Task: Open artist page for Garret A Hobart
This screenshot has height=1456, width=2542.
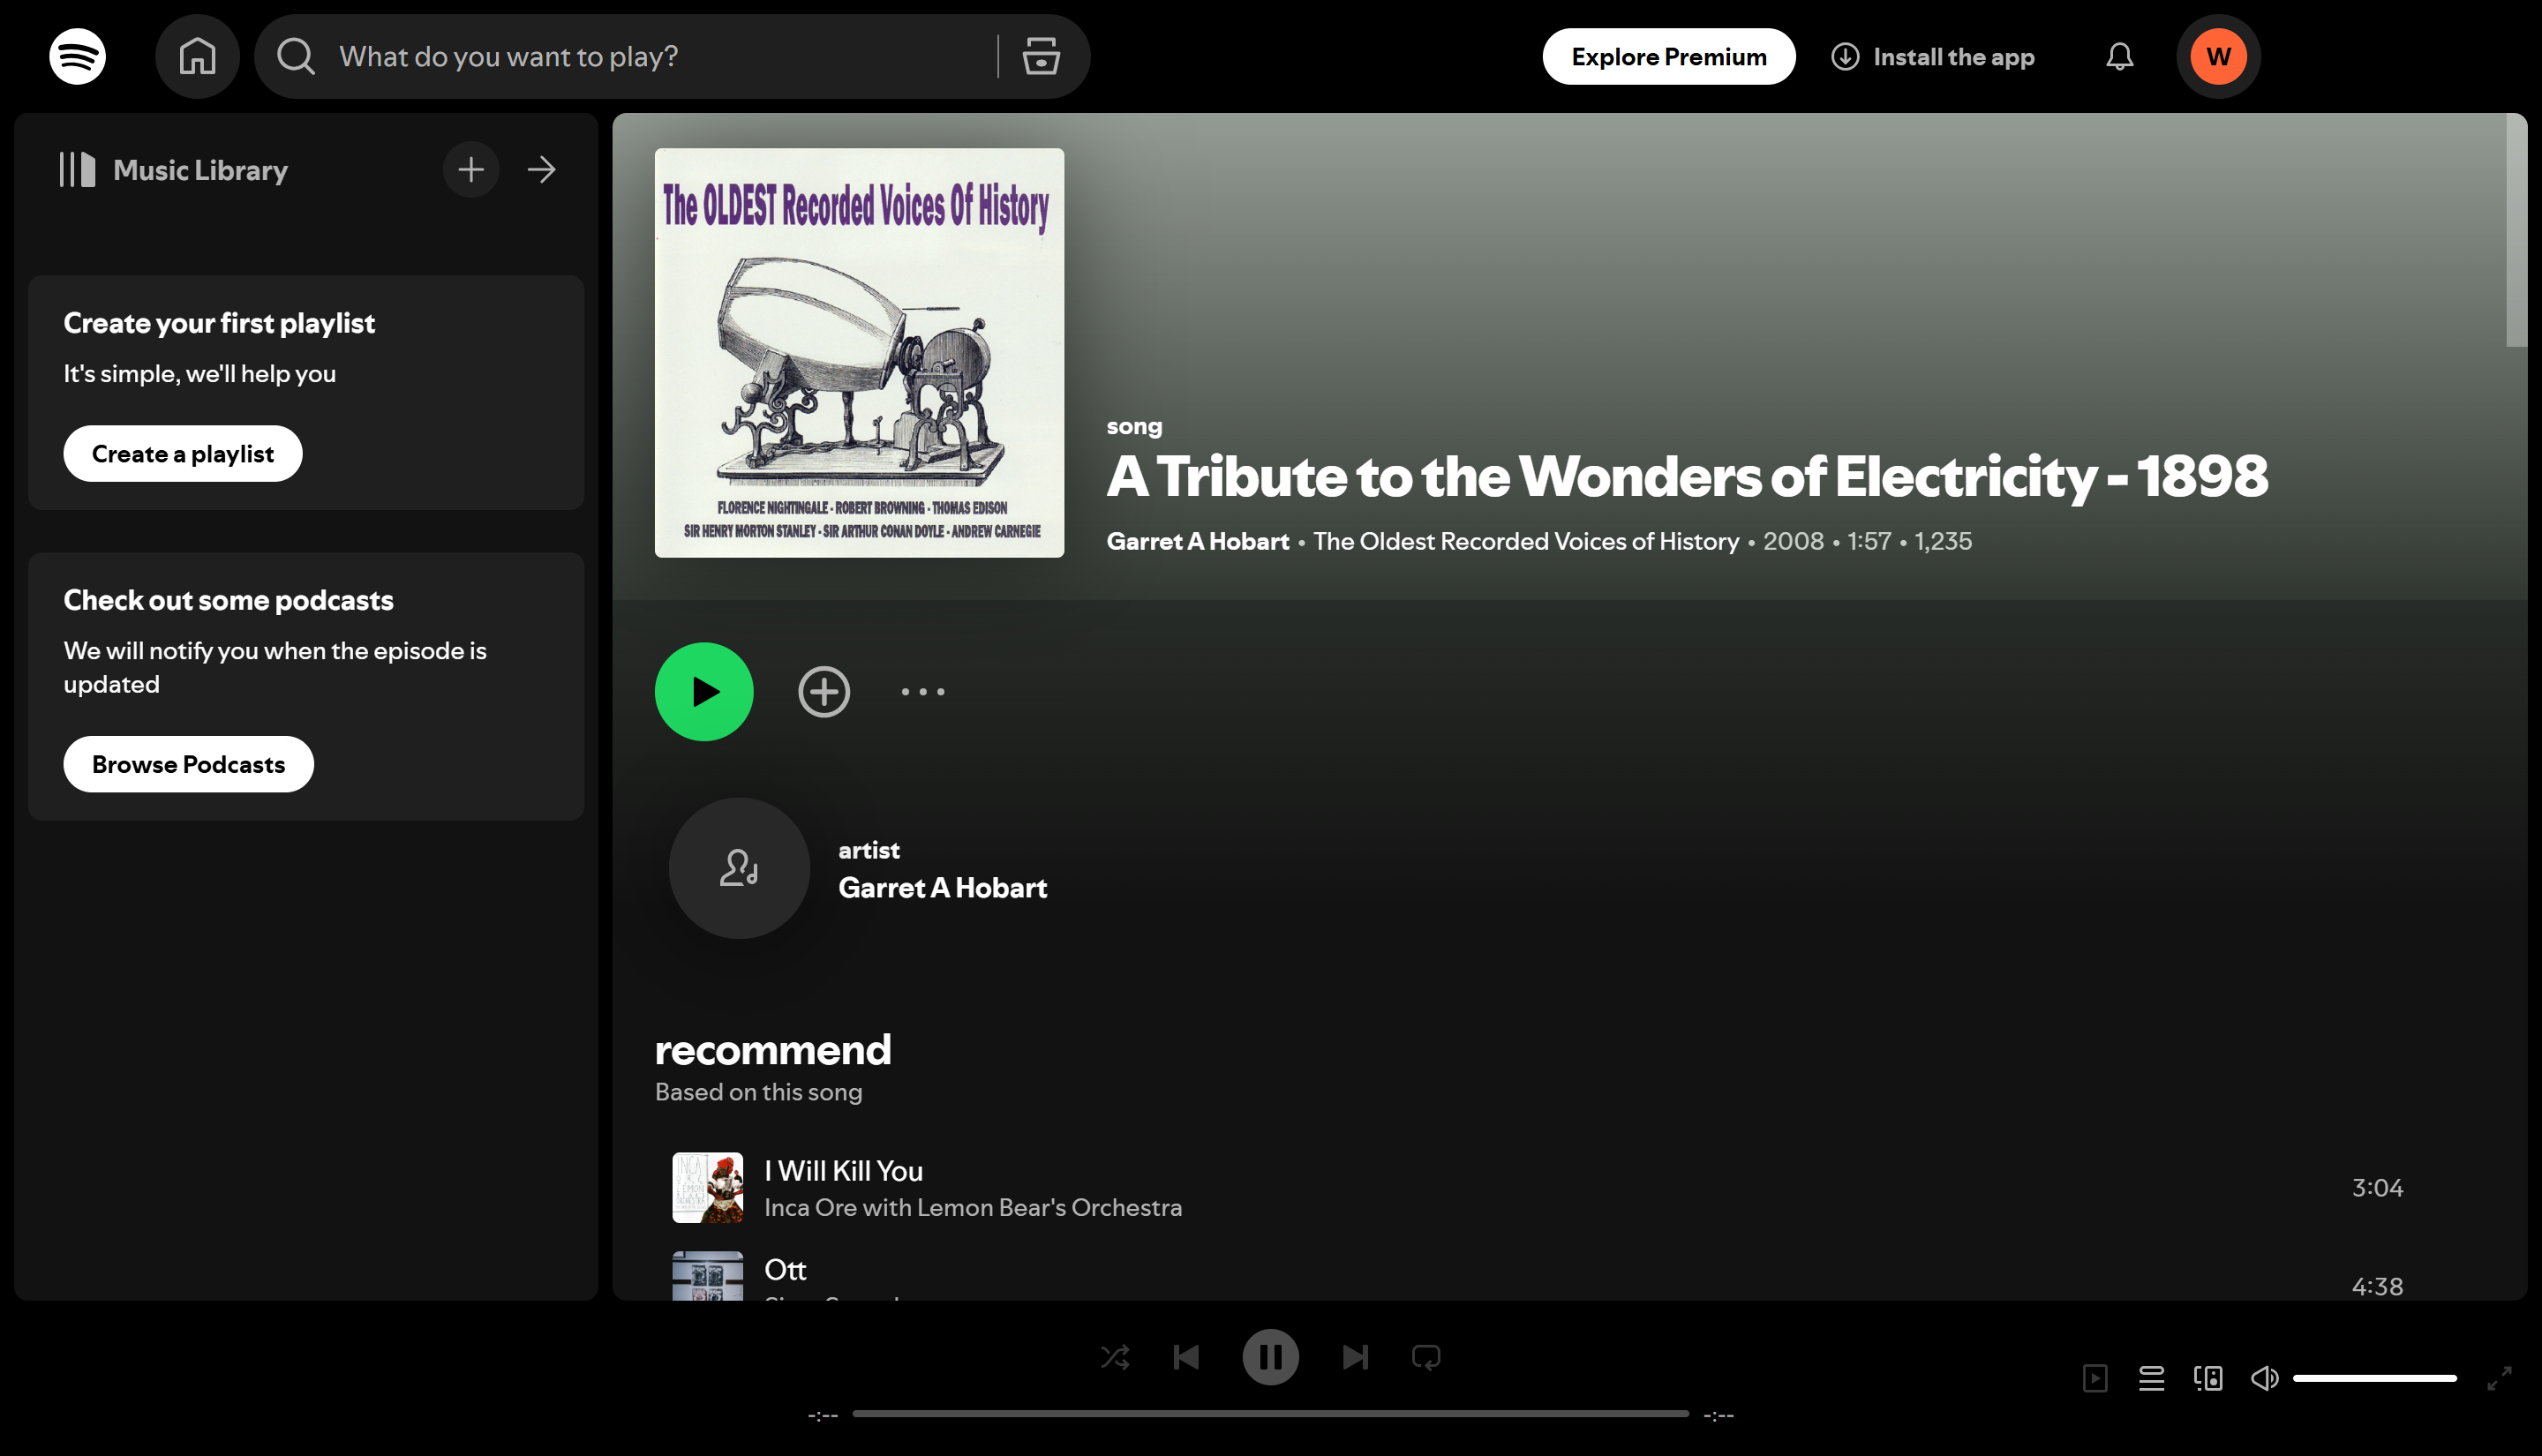Action: pos(942,887)
